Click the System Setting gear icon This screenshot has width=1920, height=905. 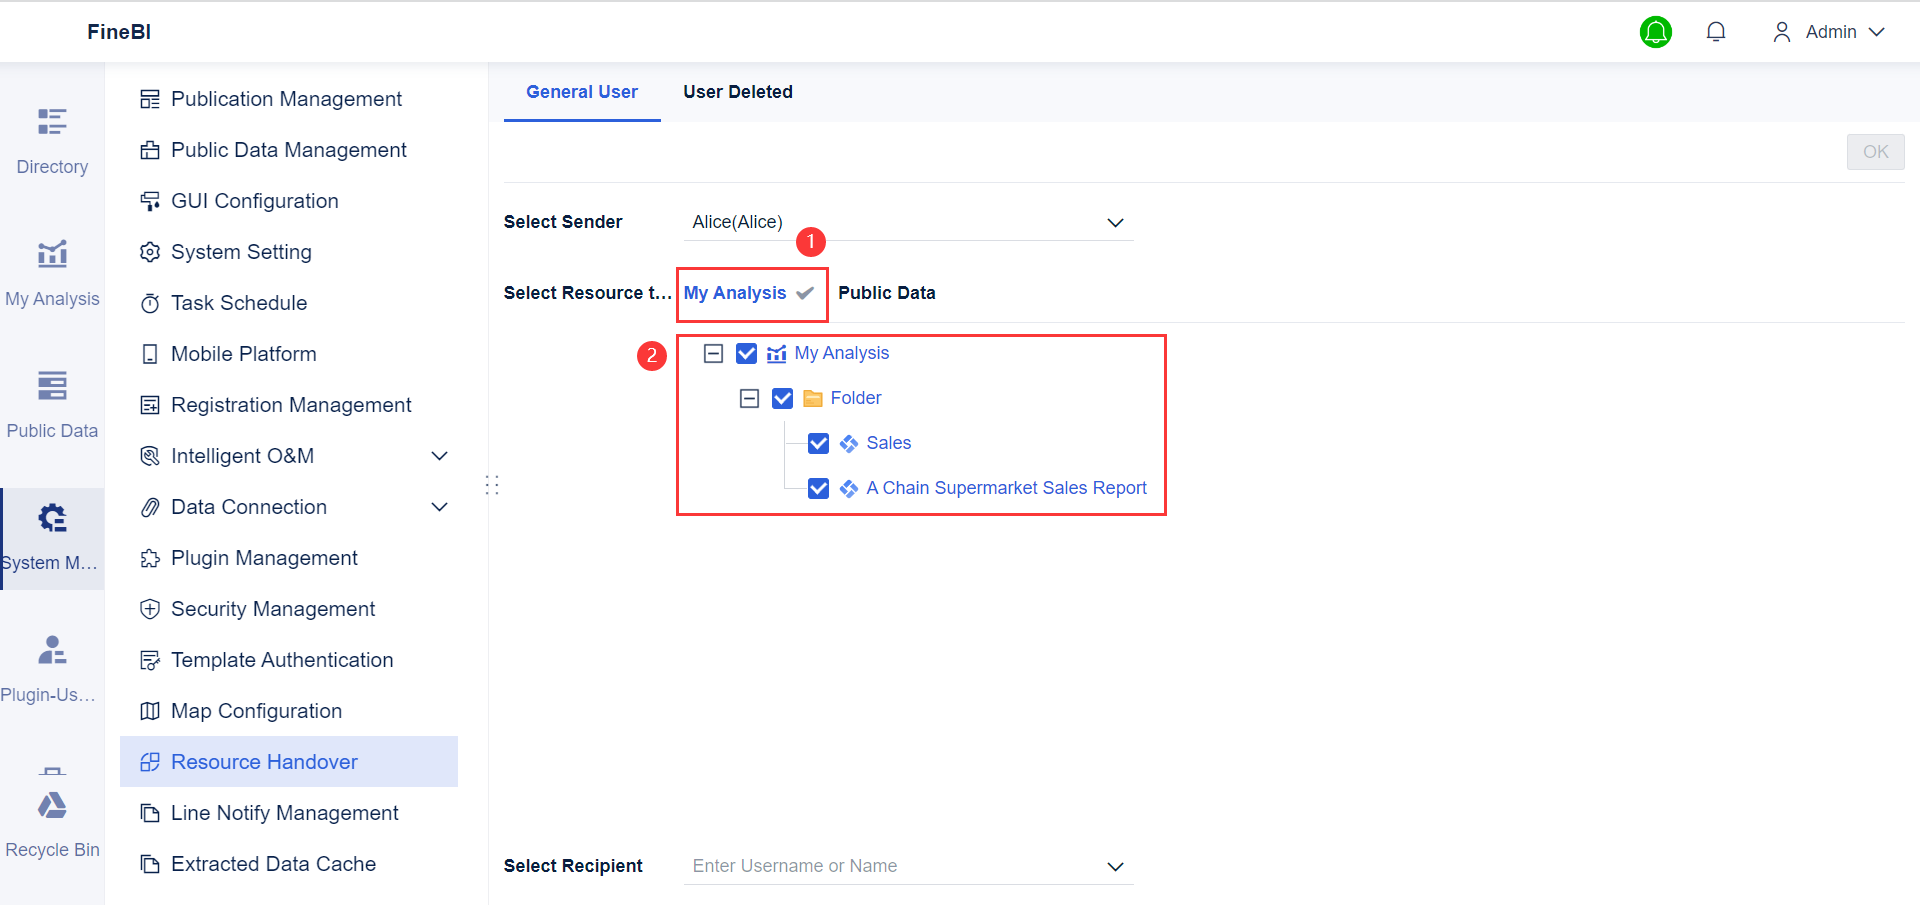coord(150,252)
